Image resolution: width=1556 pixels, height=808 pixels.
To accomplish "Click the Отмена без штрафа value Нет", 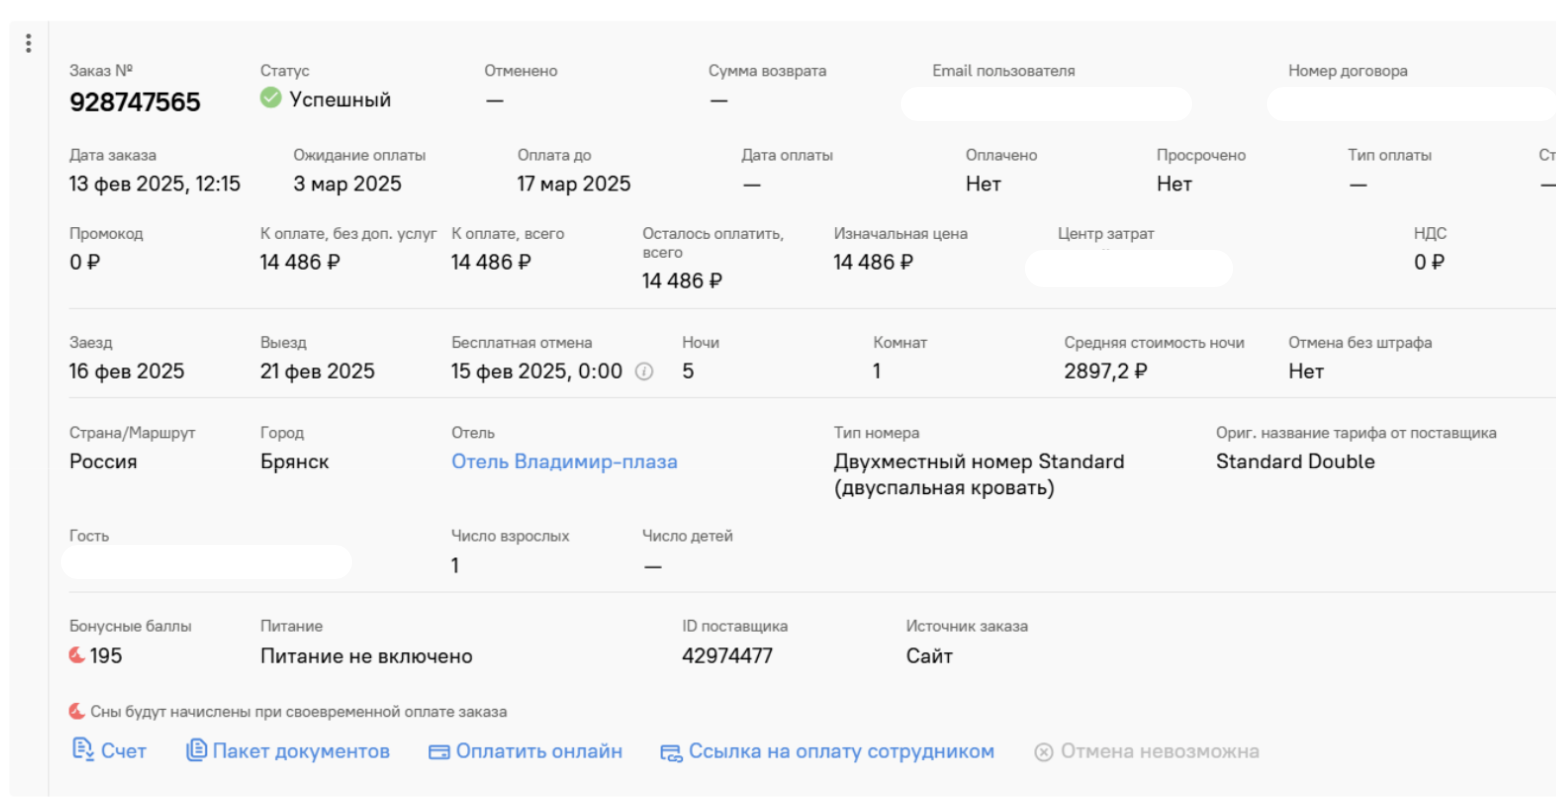I will [1306, 371].
